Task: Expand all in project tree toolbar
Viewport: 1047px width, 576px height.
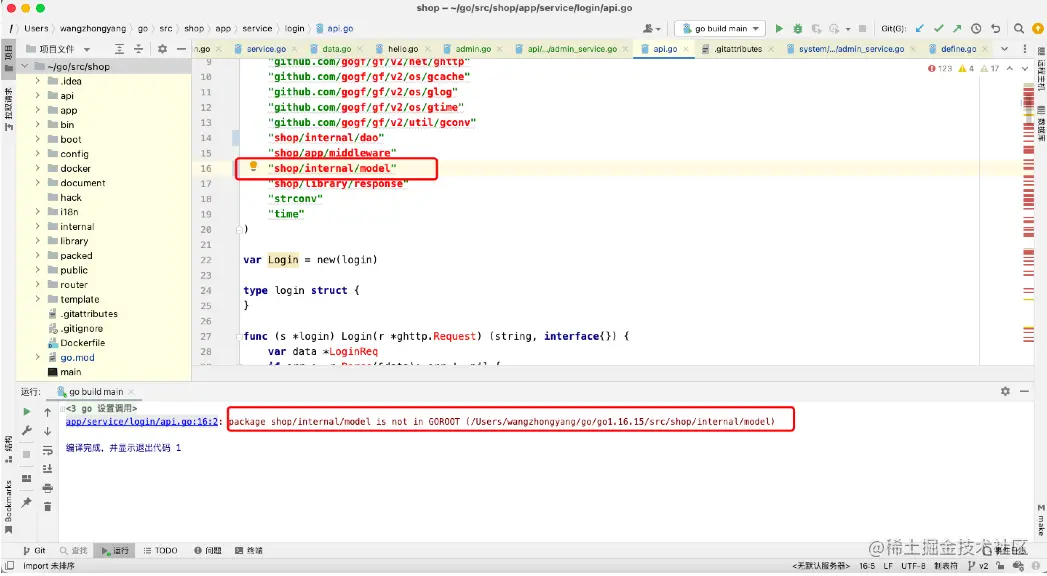Action: pyautogui.click(x=120, y=49)
